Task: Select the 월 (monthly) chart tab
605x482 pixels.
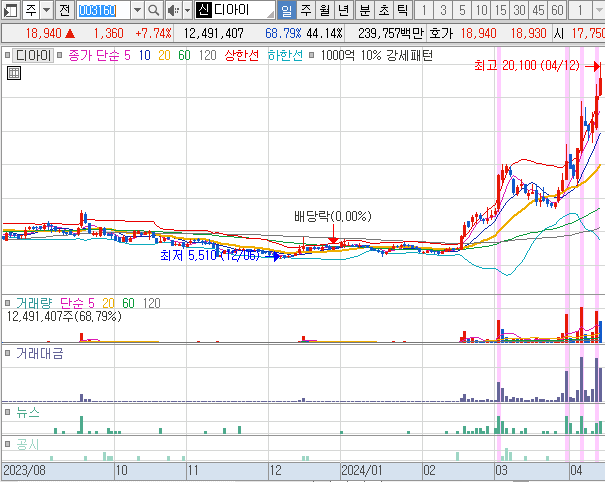Action: click(x=325, y=10)
